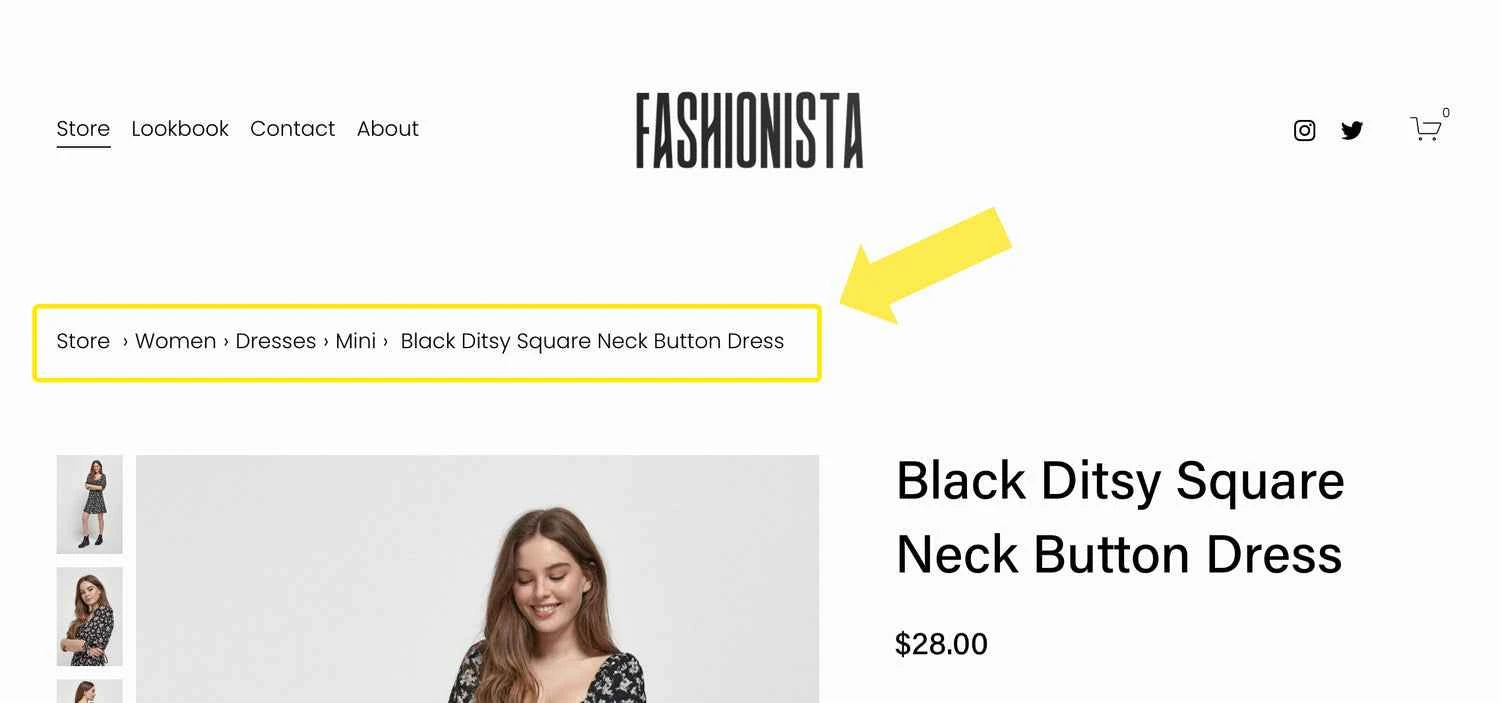Click the main product image
Viewport: 1500px width, 703px height.
pos(477,579)
